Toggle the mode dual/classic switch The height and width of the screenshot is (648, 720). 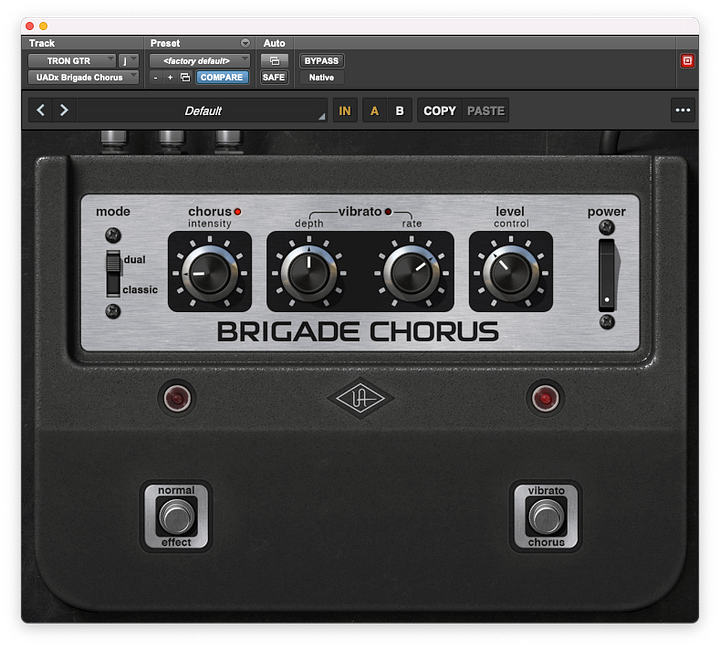[113, 274]
